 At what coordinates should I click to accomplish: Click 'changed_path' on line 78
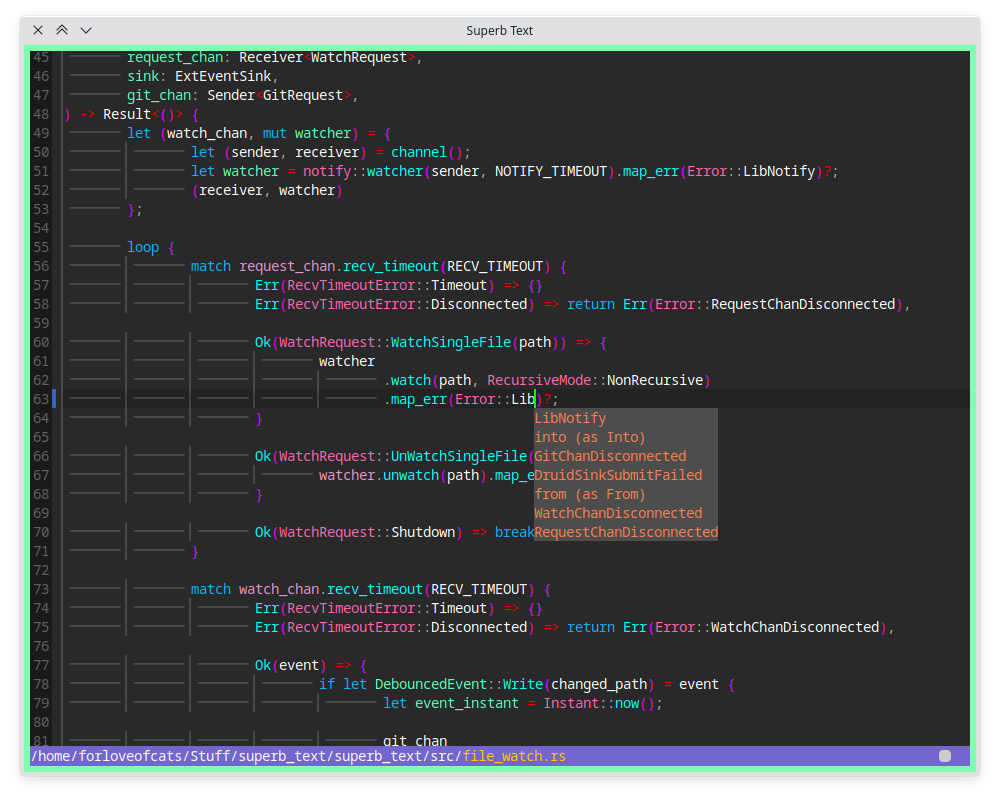[x=599, y=685]
